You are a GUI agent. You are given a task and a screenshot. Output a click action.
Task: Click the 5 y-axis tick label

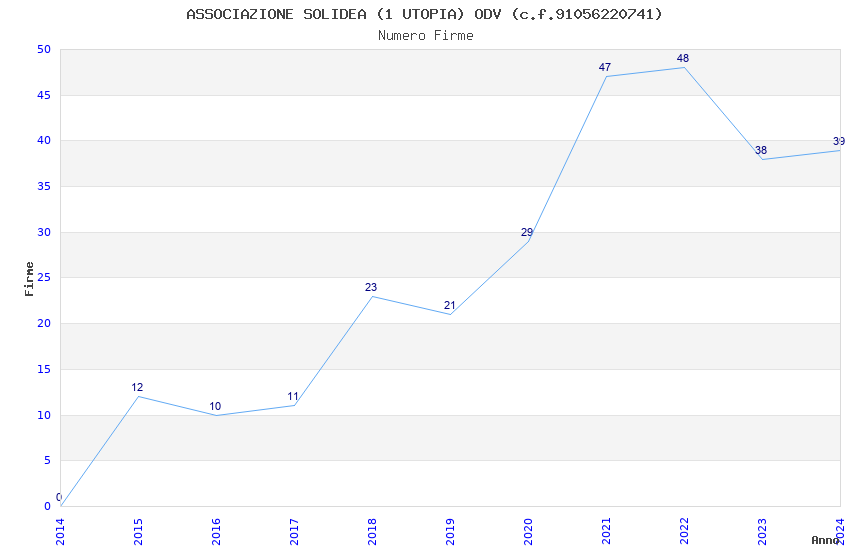(47, 461)
